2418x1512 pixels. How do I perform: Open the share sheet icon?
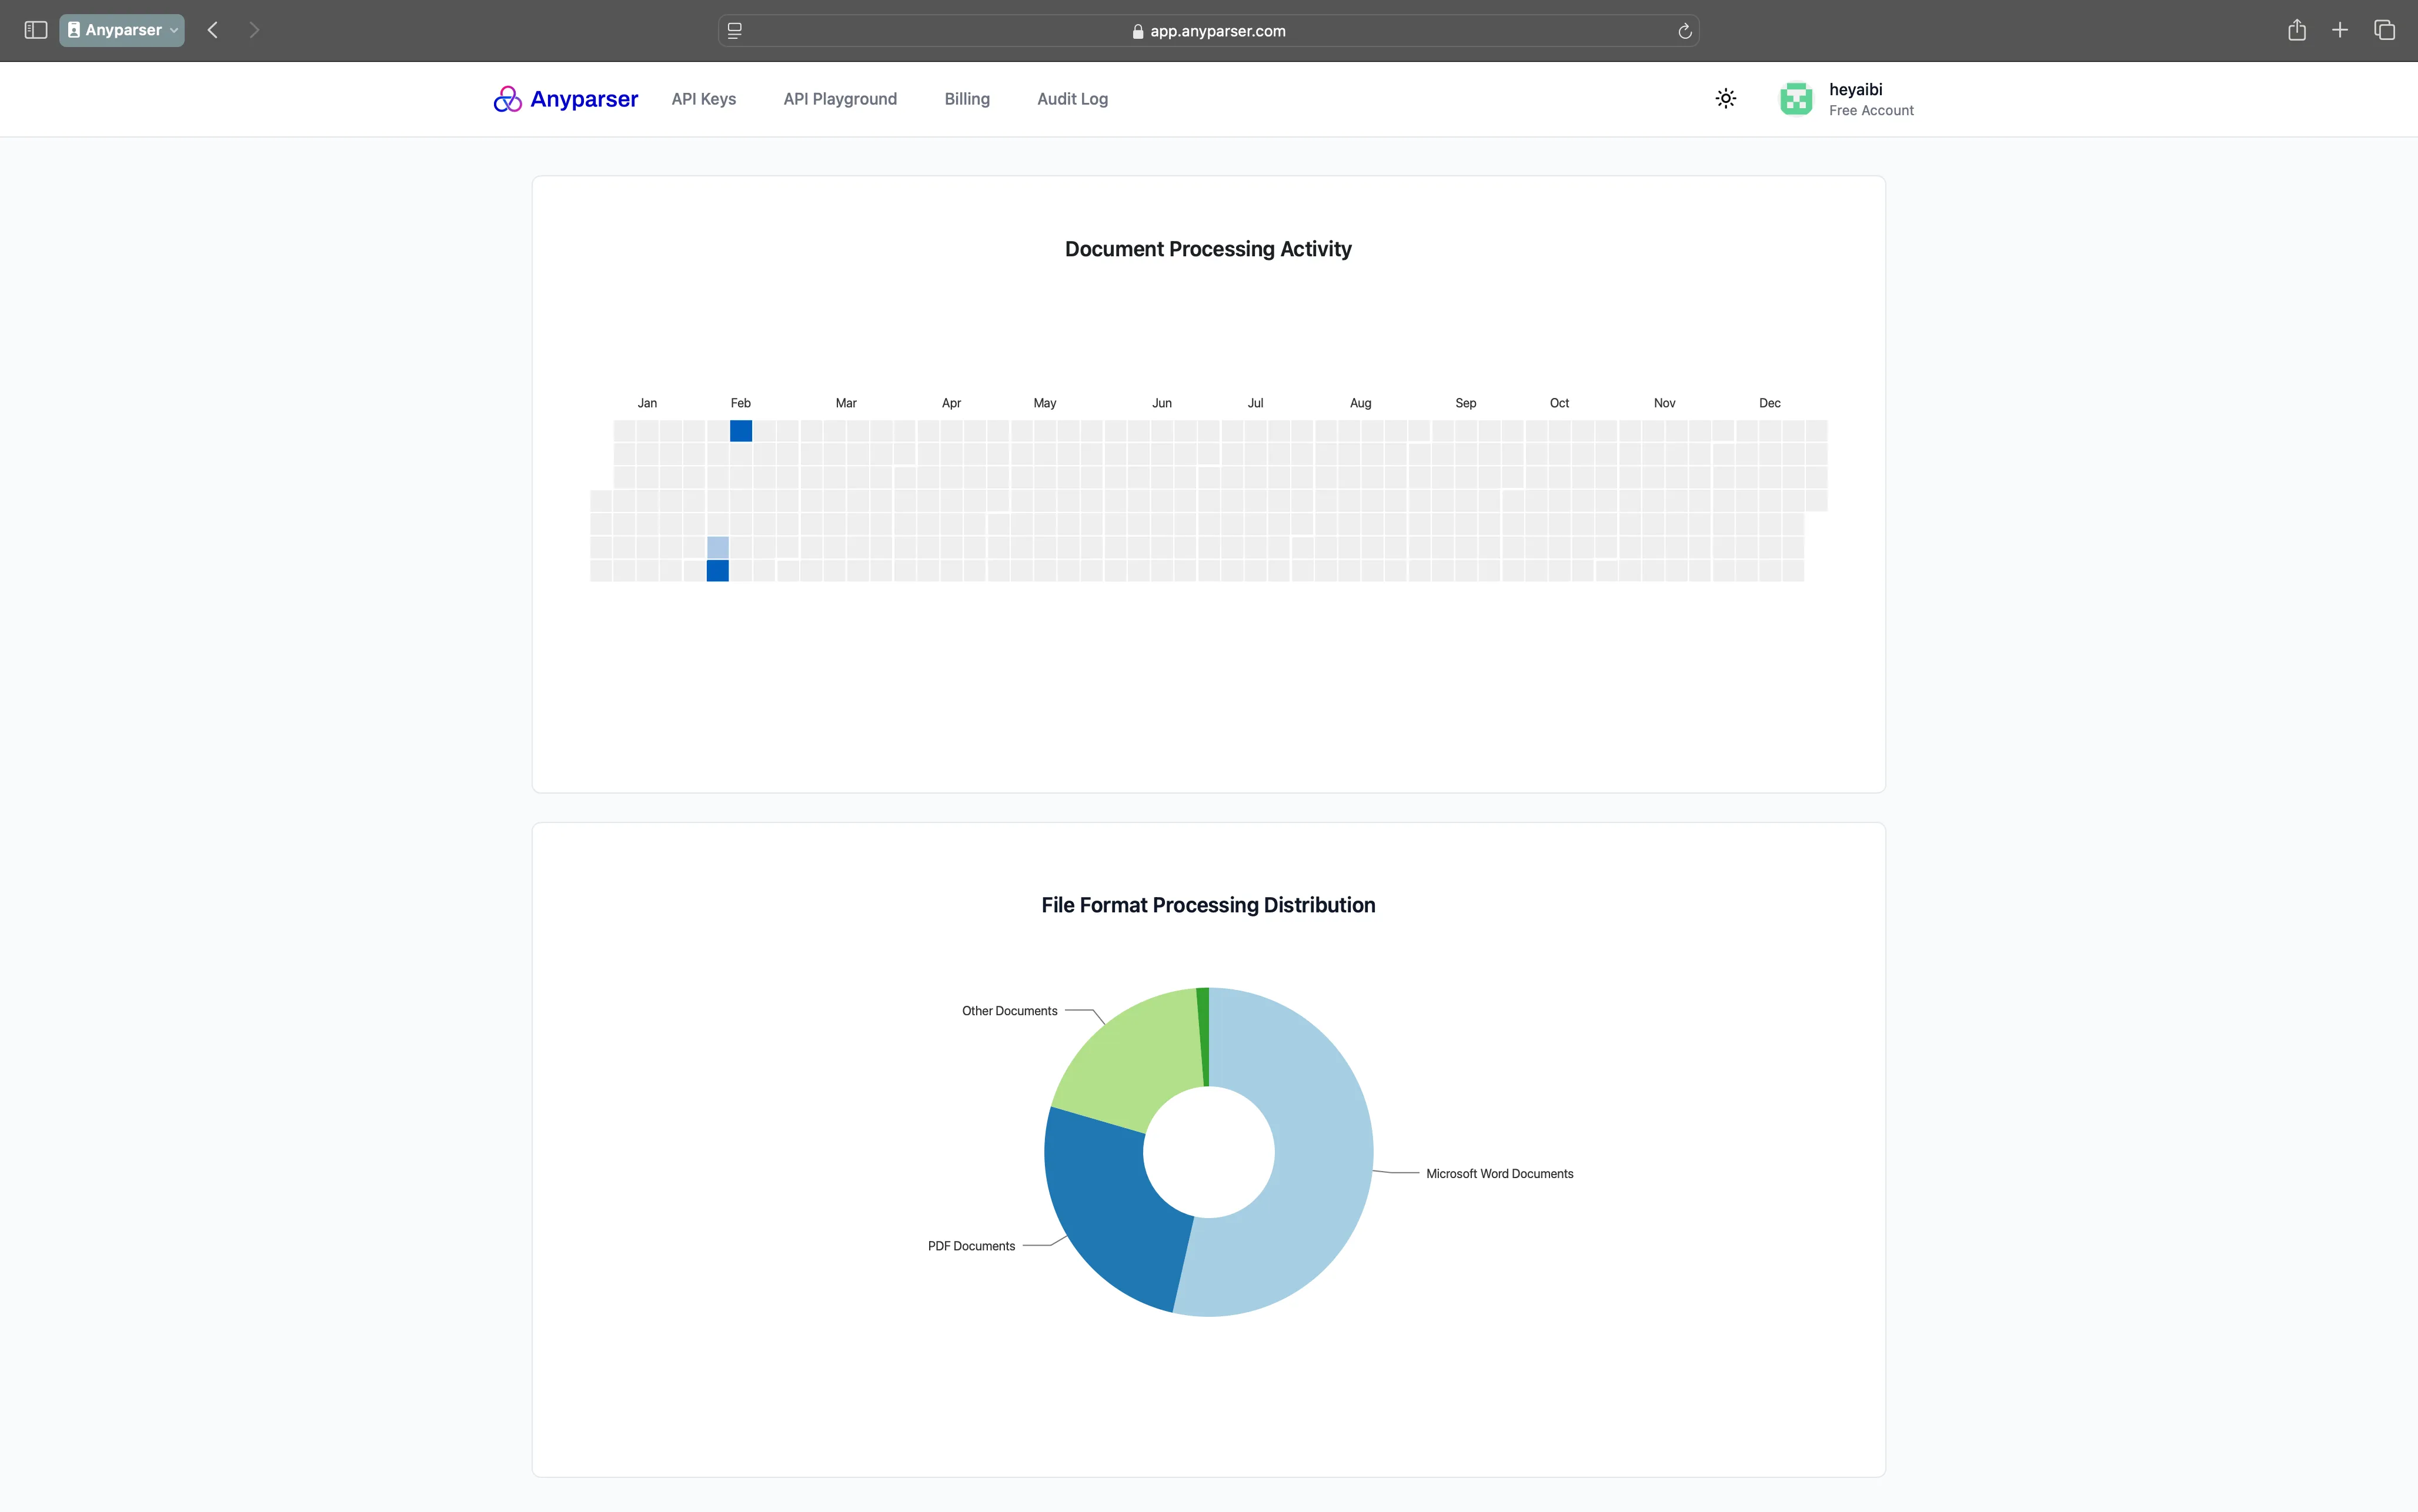2296,30
